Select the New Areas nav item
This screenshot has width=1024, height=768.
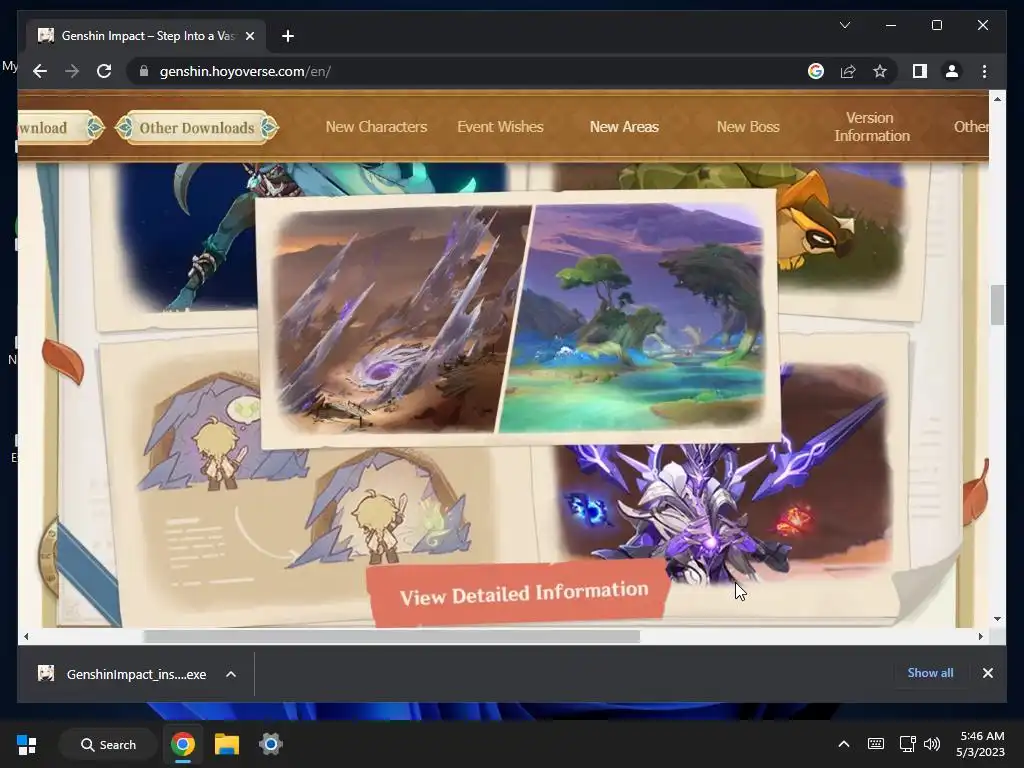pos(624,127)
